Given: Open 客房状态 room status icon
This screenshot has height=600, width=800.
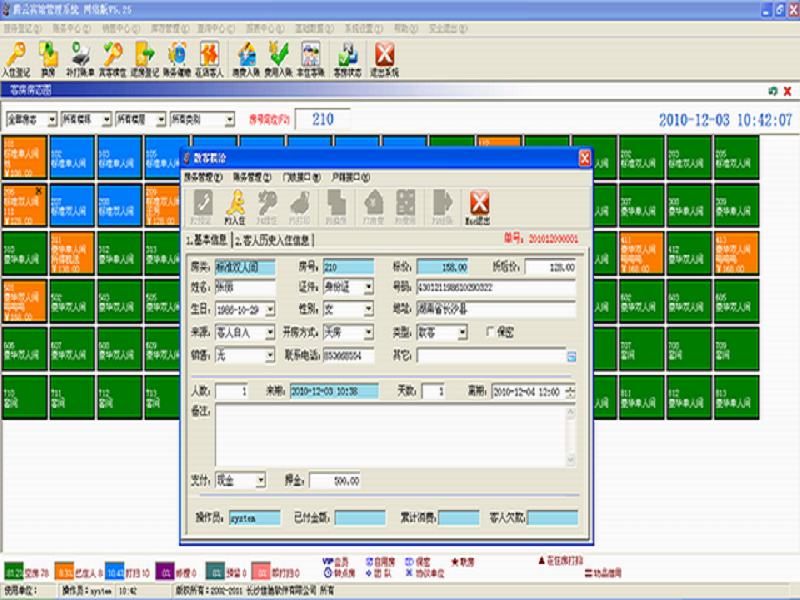Looking at the screenshot, I should coord(346,56).
